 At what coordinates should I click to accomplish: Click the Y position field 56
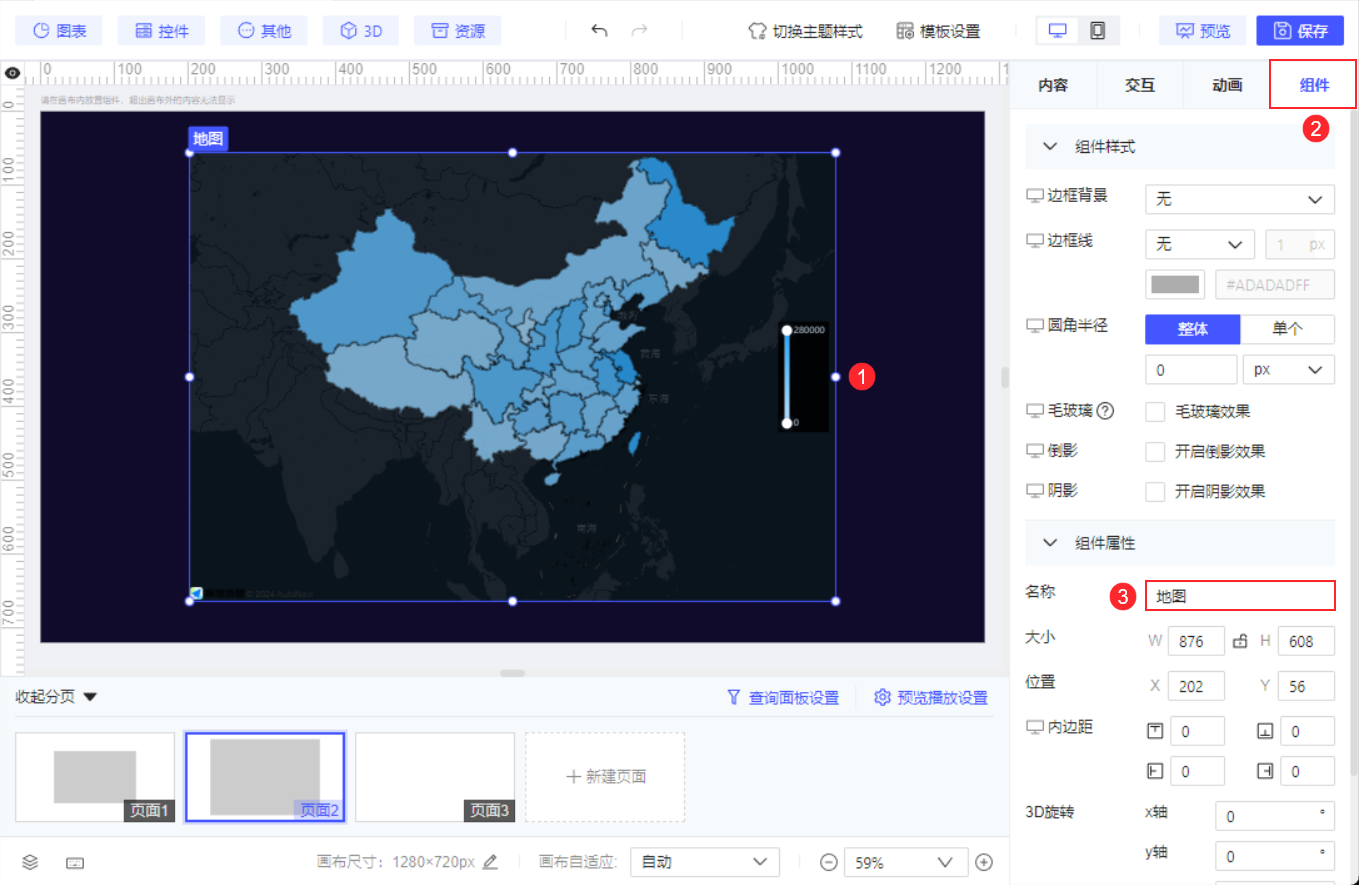click(x=1306, y=686)
